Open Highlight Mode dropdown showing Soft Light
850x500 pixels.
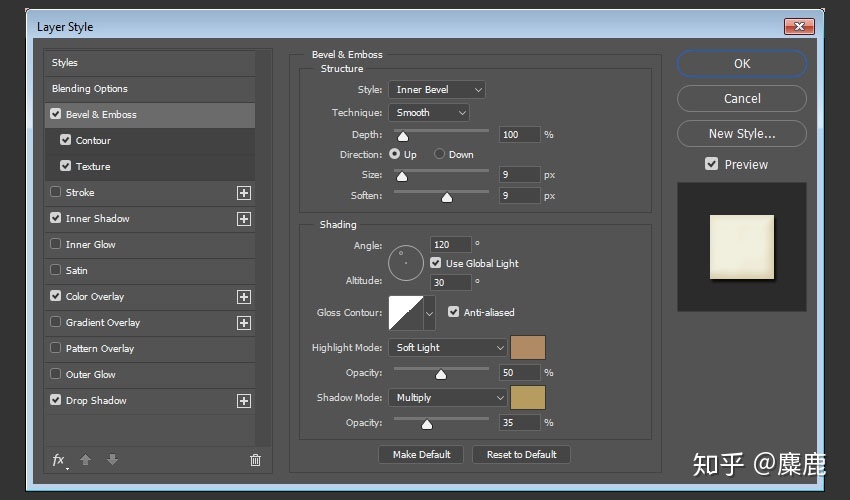point(448,348)
